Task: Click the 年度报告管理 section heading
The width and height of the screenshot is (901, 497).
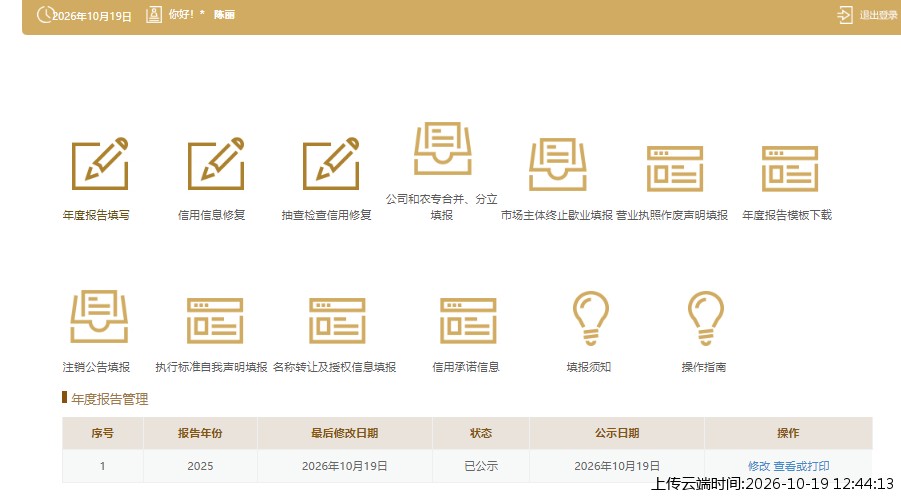Action: click(110, 399)
